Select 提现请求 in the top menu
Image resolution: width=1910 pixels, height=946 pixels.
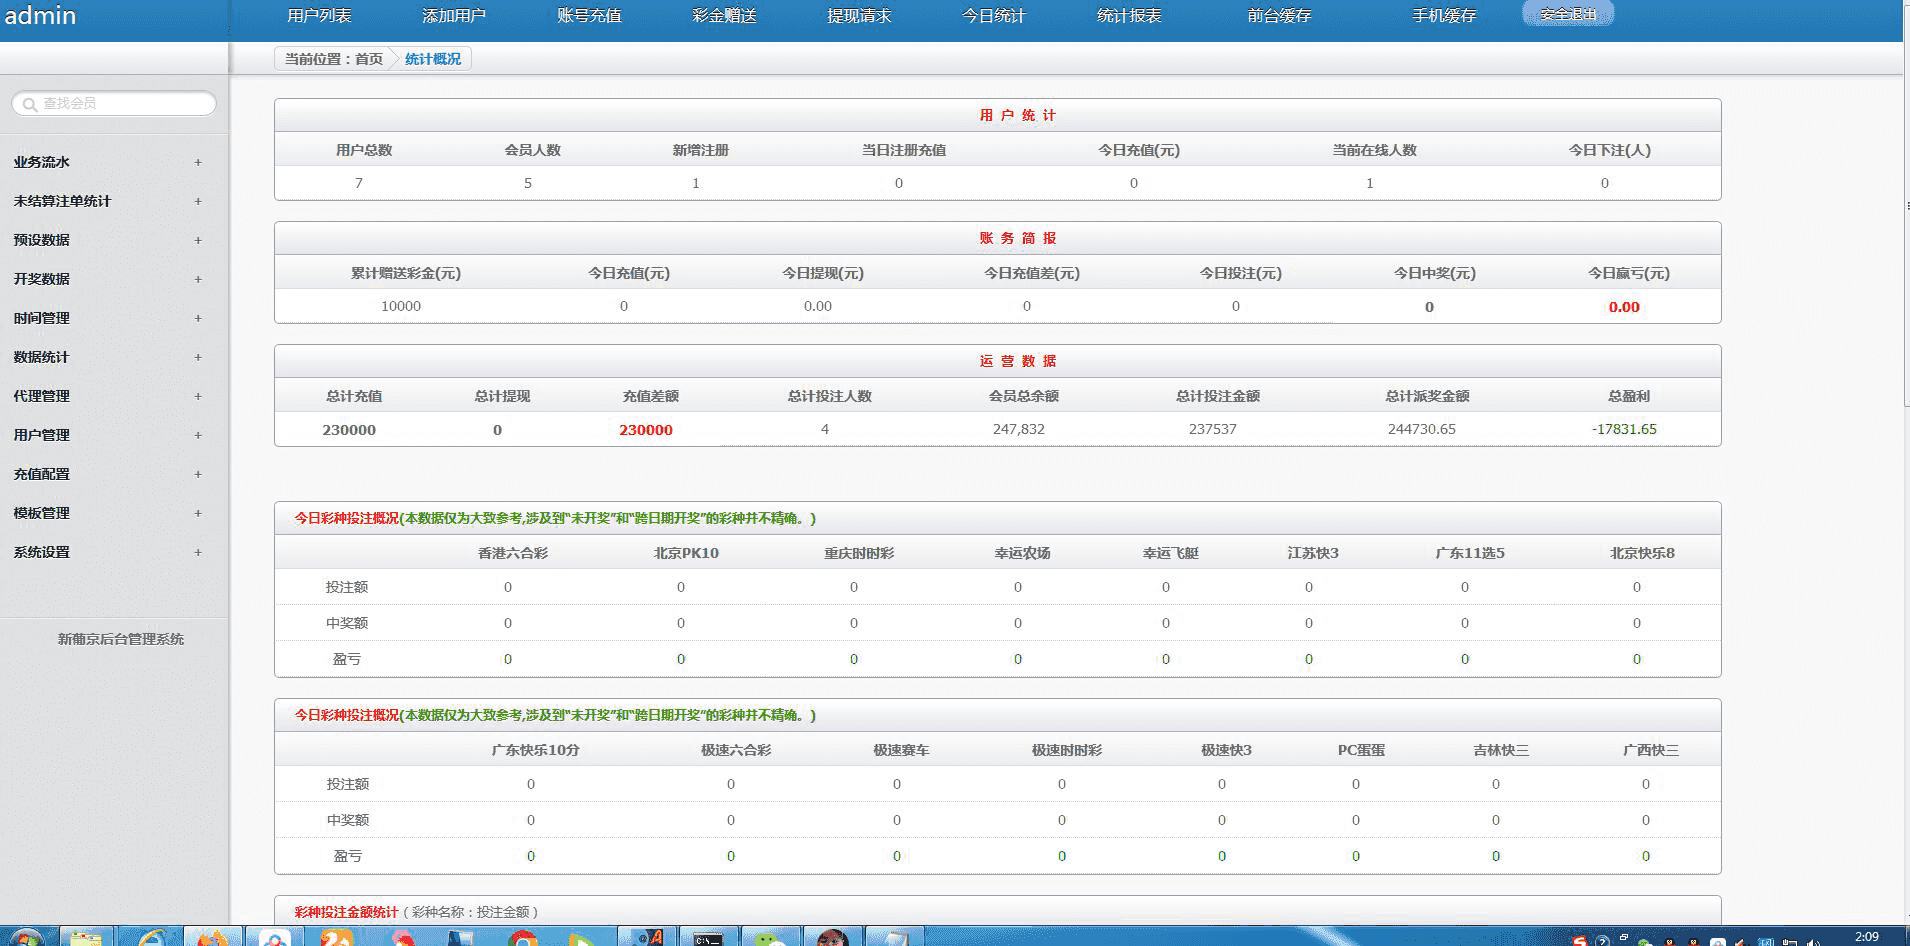859,16
